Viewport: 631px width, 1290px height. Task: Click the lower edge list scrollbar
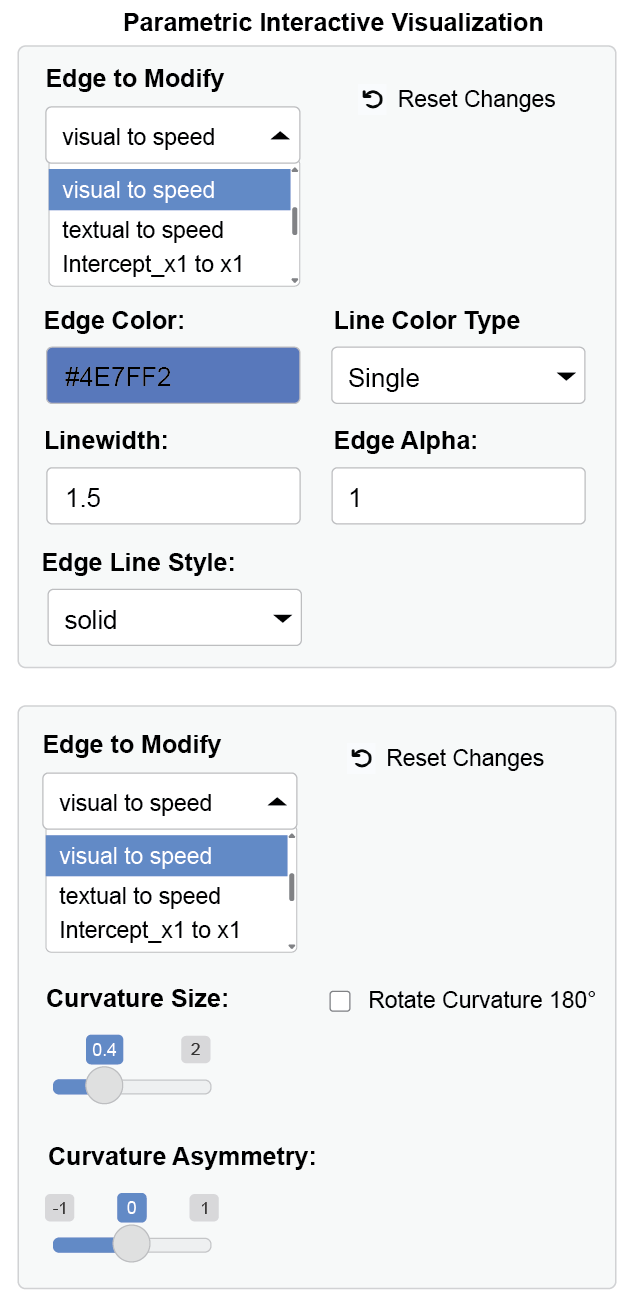292,886
